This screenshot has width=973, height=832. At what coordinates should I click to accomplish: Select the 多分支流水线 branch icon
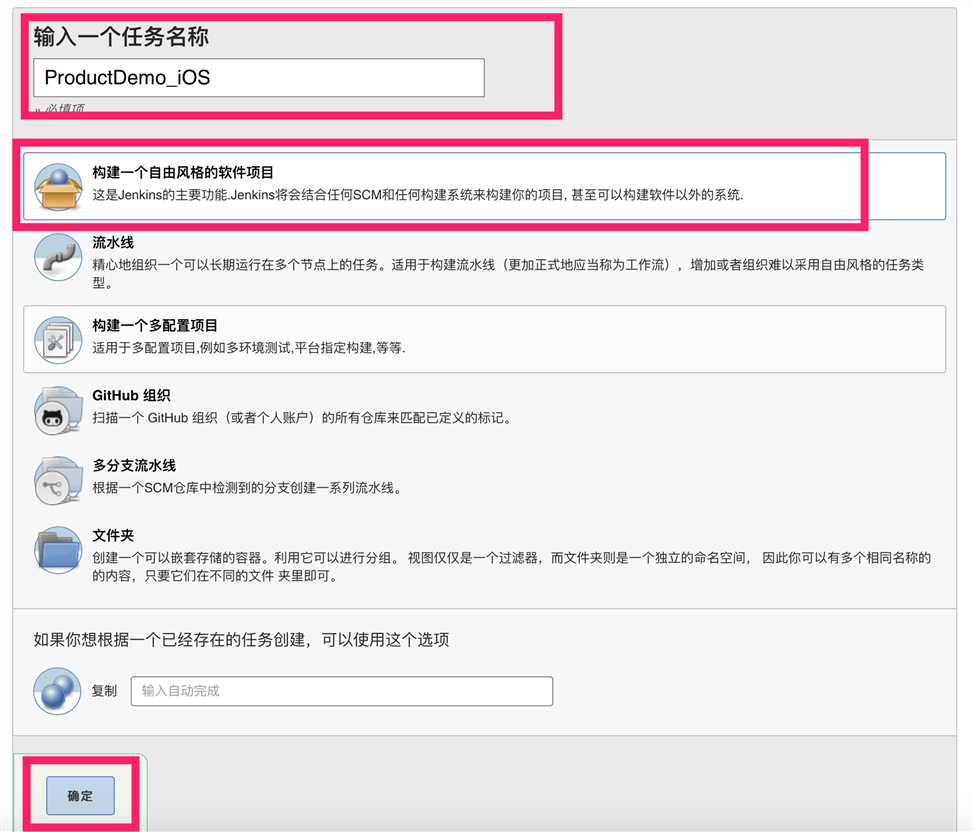pyautogui.click(x=58, y=480)
